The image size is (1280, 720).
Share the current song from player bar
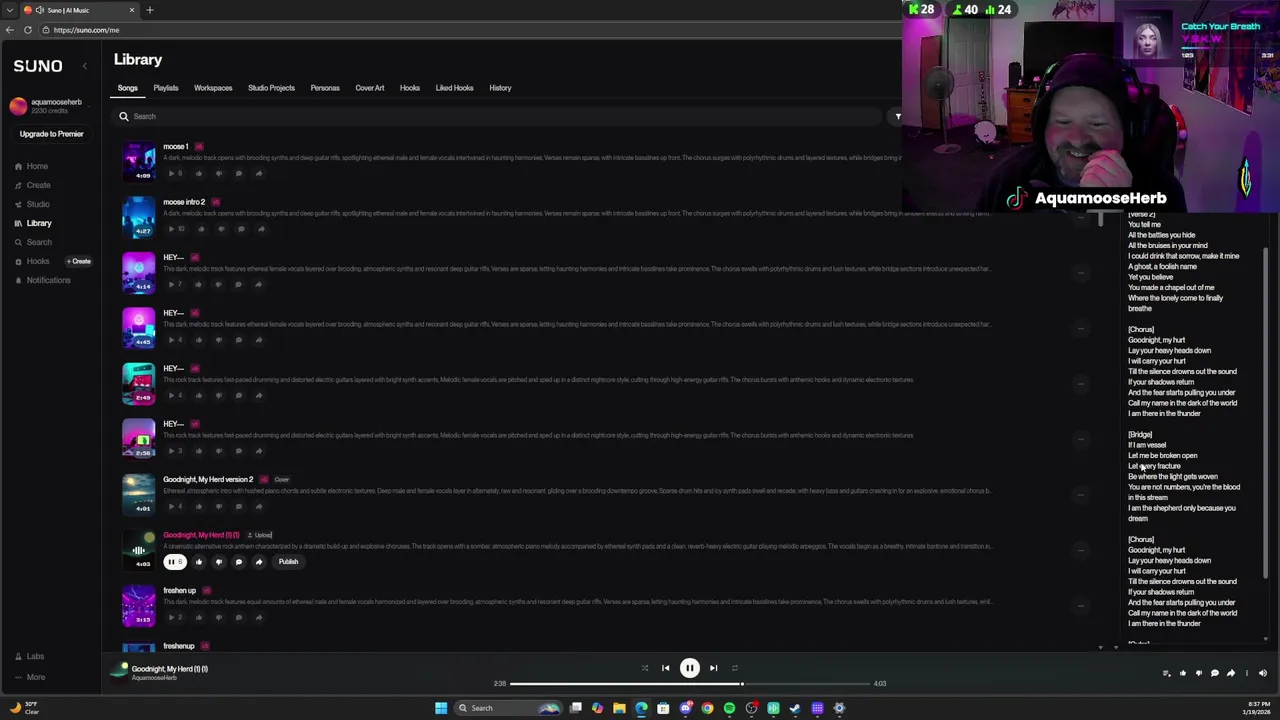click(x=1230, y=673)
